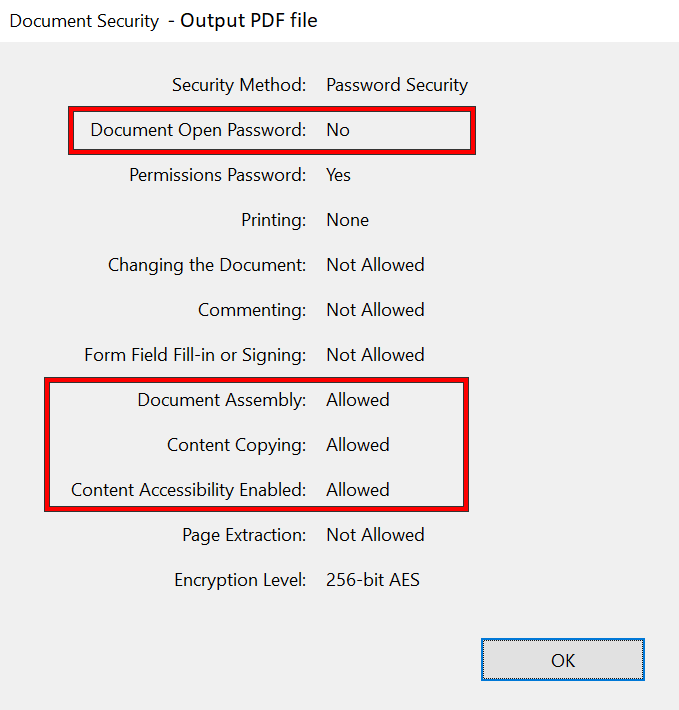Click the 256-bit AES encryption value
This screenshot has height=710, width=679.
point(373,580)
